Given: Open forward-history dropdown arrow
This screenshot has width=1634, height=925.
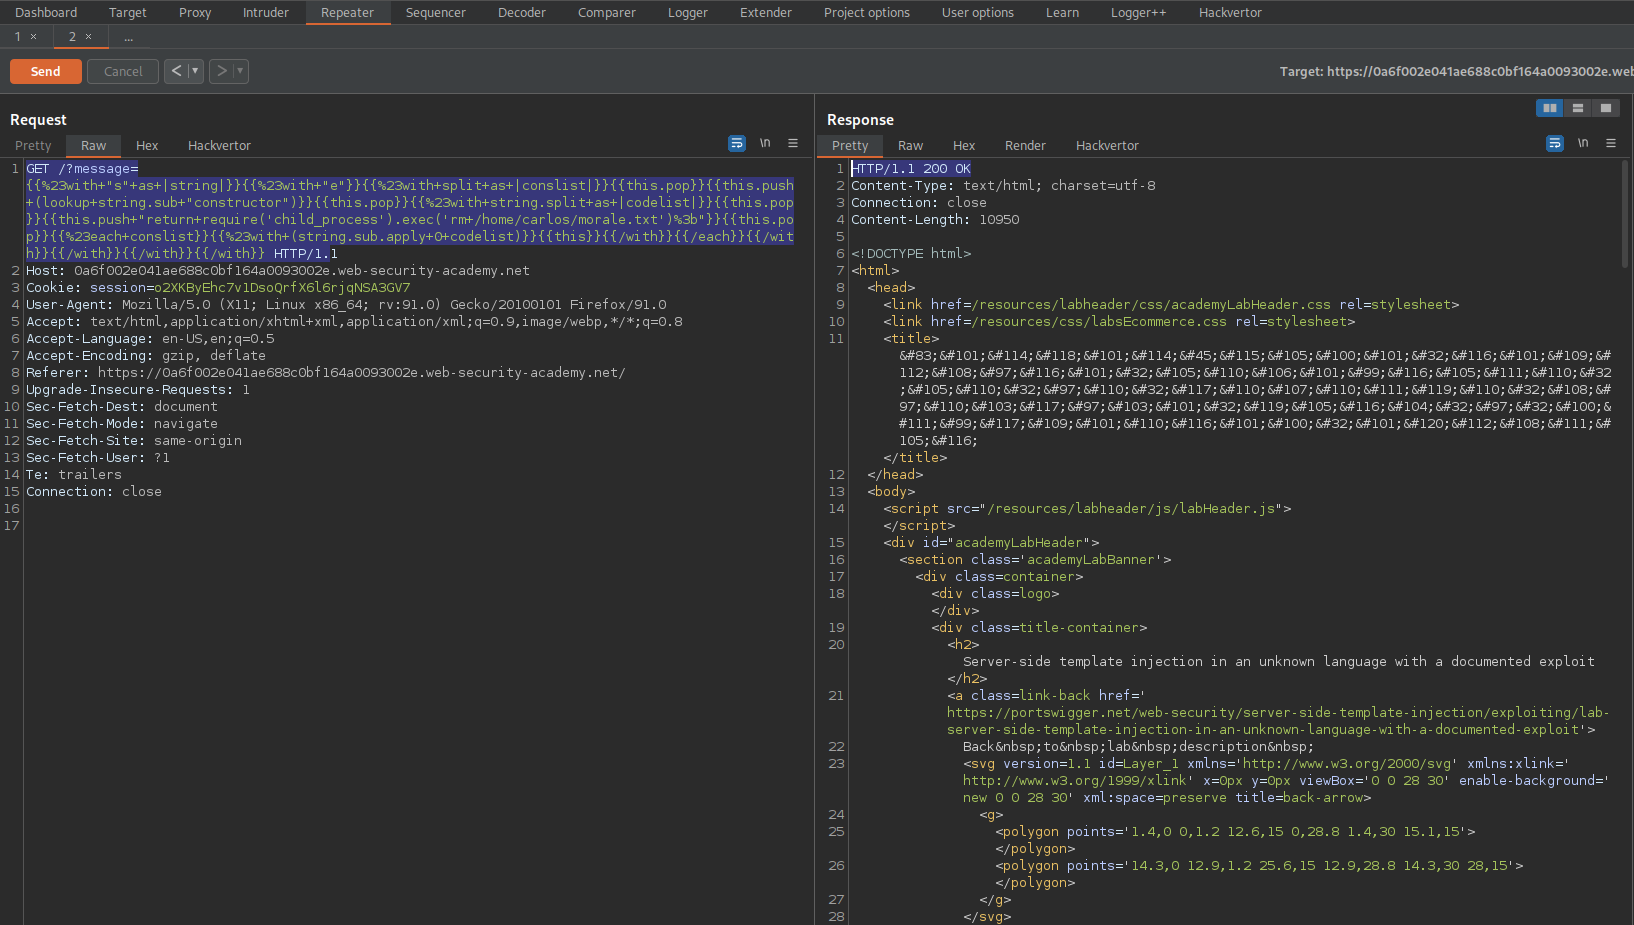Looking at the screenshot, I should [x=241, y=71].
